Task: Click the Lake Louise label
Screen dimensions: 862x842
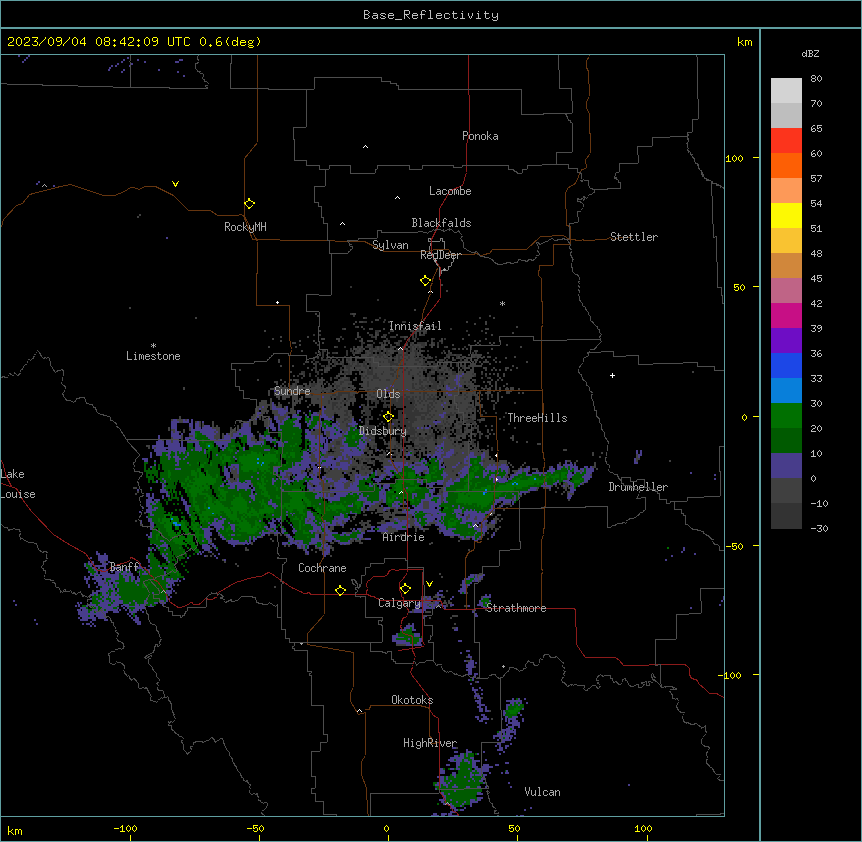Action: pos(18,484)
